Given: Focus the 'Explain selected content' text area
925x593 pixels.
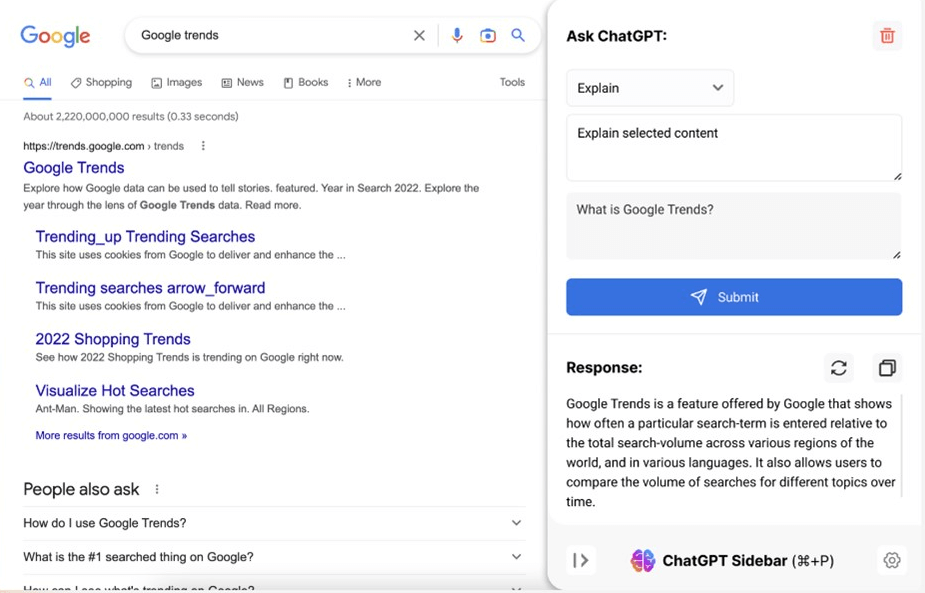Looking at the screenshot, I should pyautogui.click(x=734, y=148).
